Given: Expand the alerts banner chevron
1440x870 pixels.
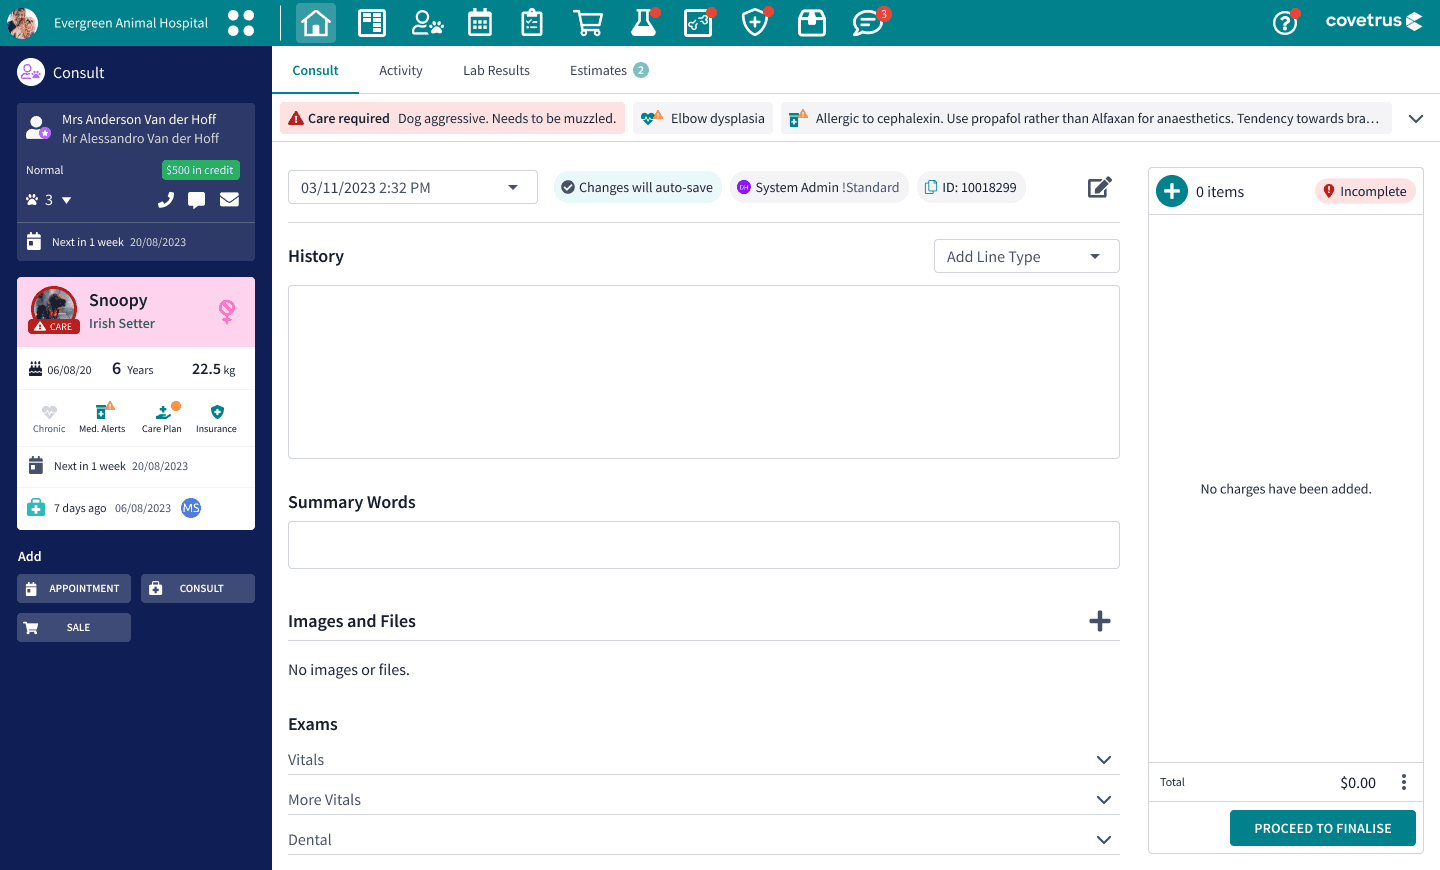Looking at the screenshot, I should tap(1416, 118).
